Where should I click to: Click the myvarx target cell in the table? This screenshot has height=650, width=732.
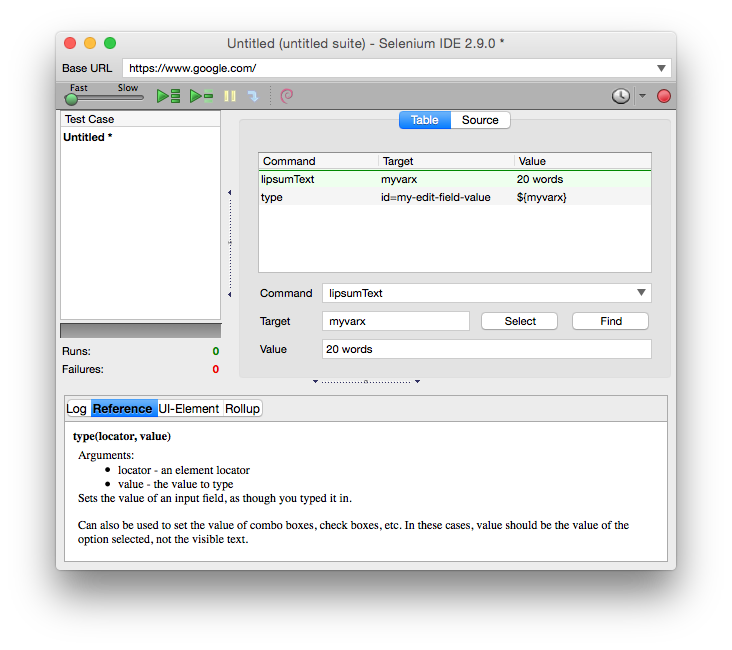point(399,179)
